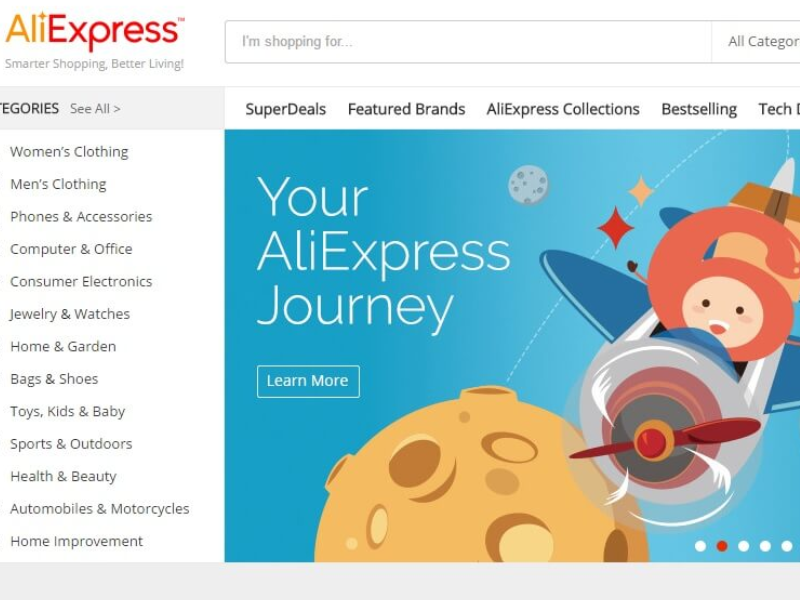The image size is (800, 600).
Task: Click the Learn More banner button
Action: coord(308,381)
